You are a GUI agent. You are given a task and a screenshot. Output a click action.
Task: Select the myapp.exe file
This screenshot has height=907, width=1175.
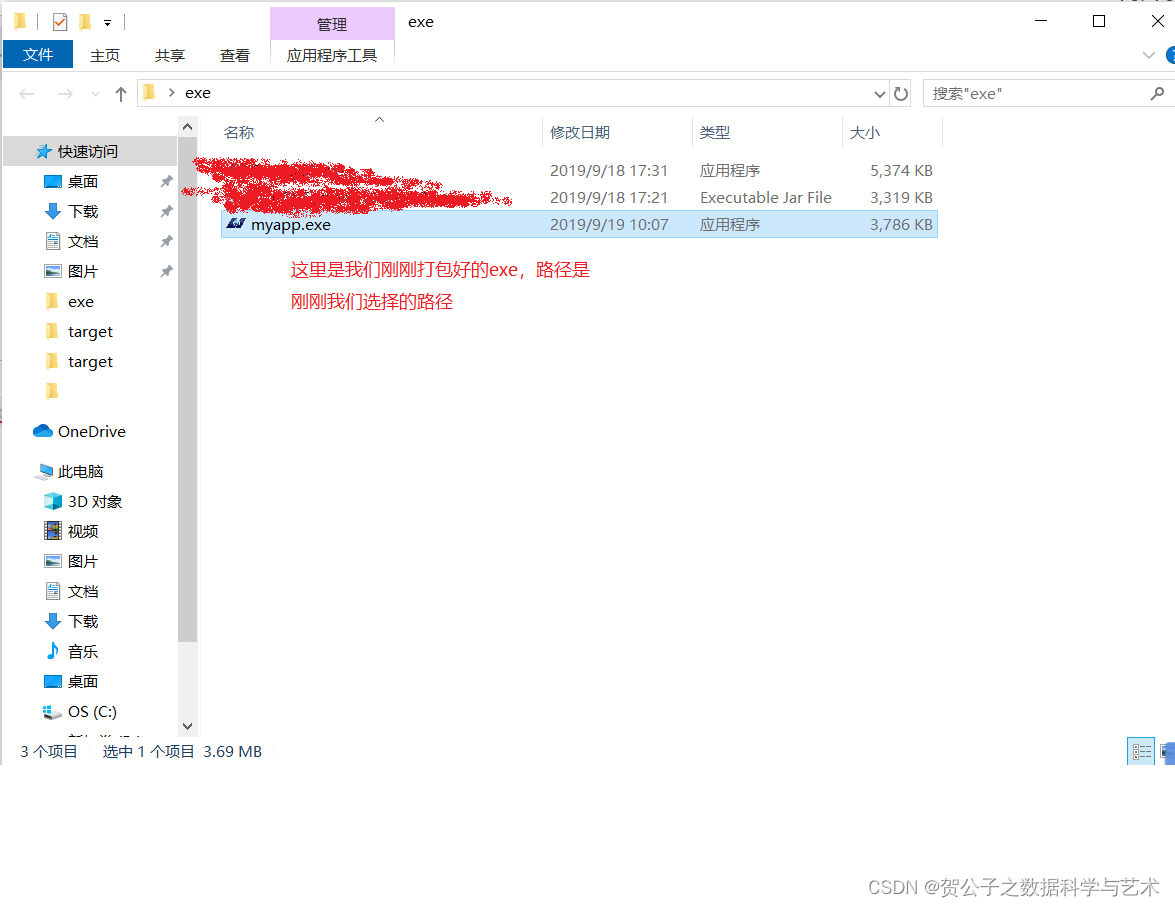coord(579,224)
